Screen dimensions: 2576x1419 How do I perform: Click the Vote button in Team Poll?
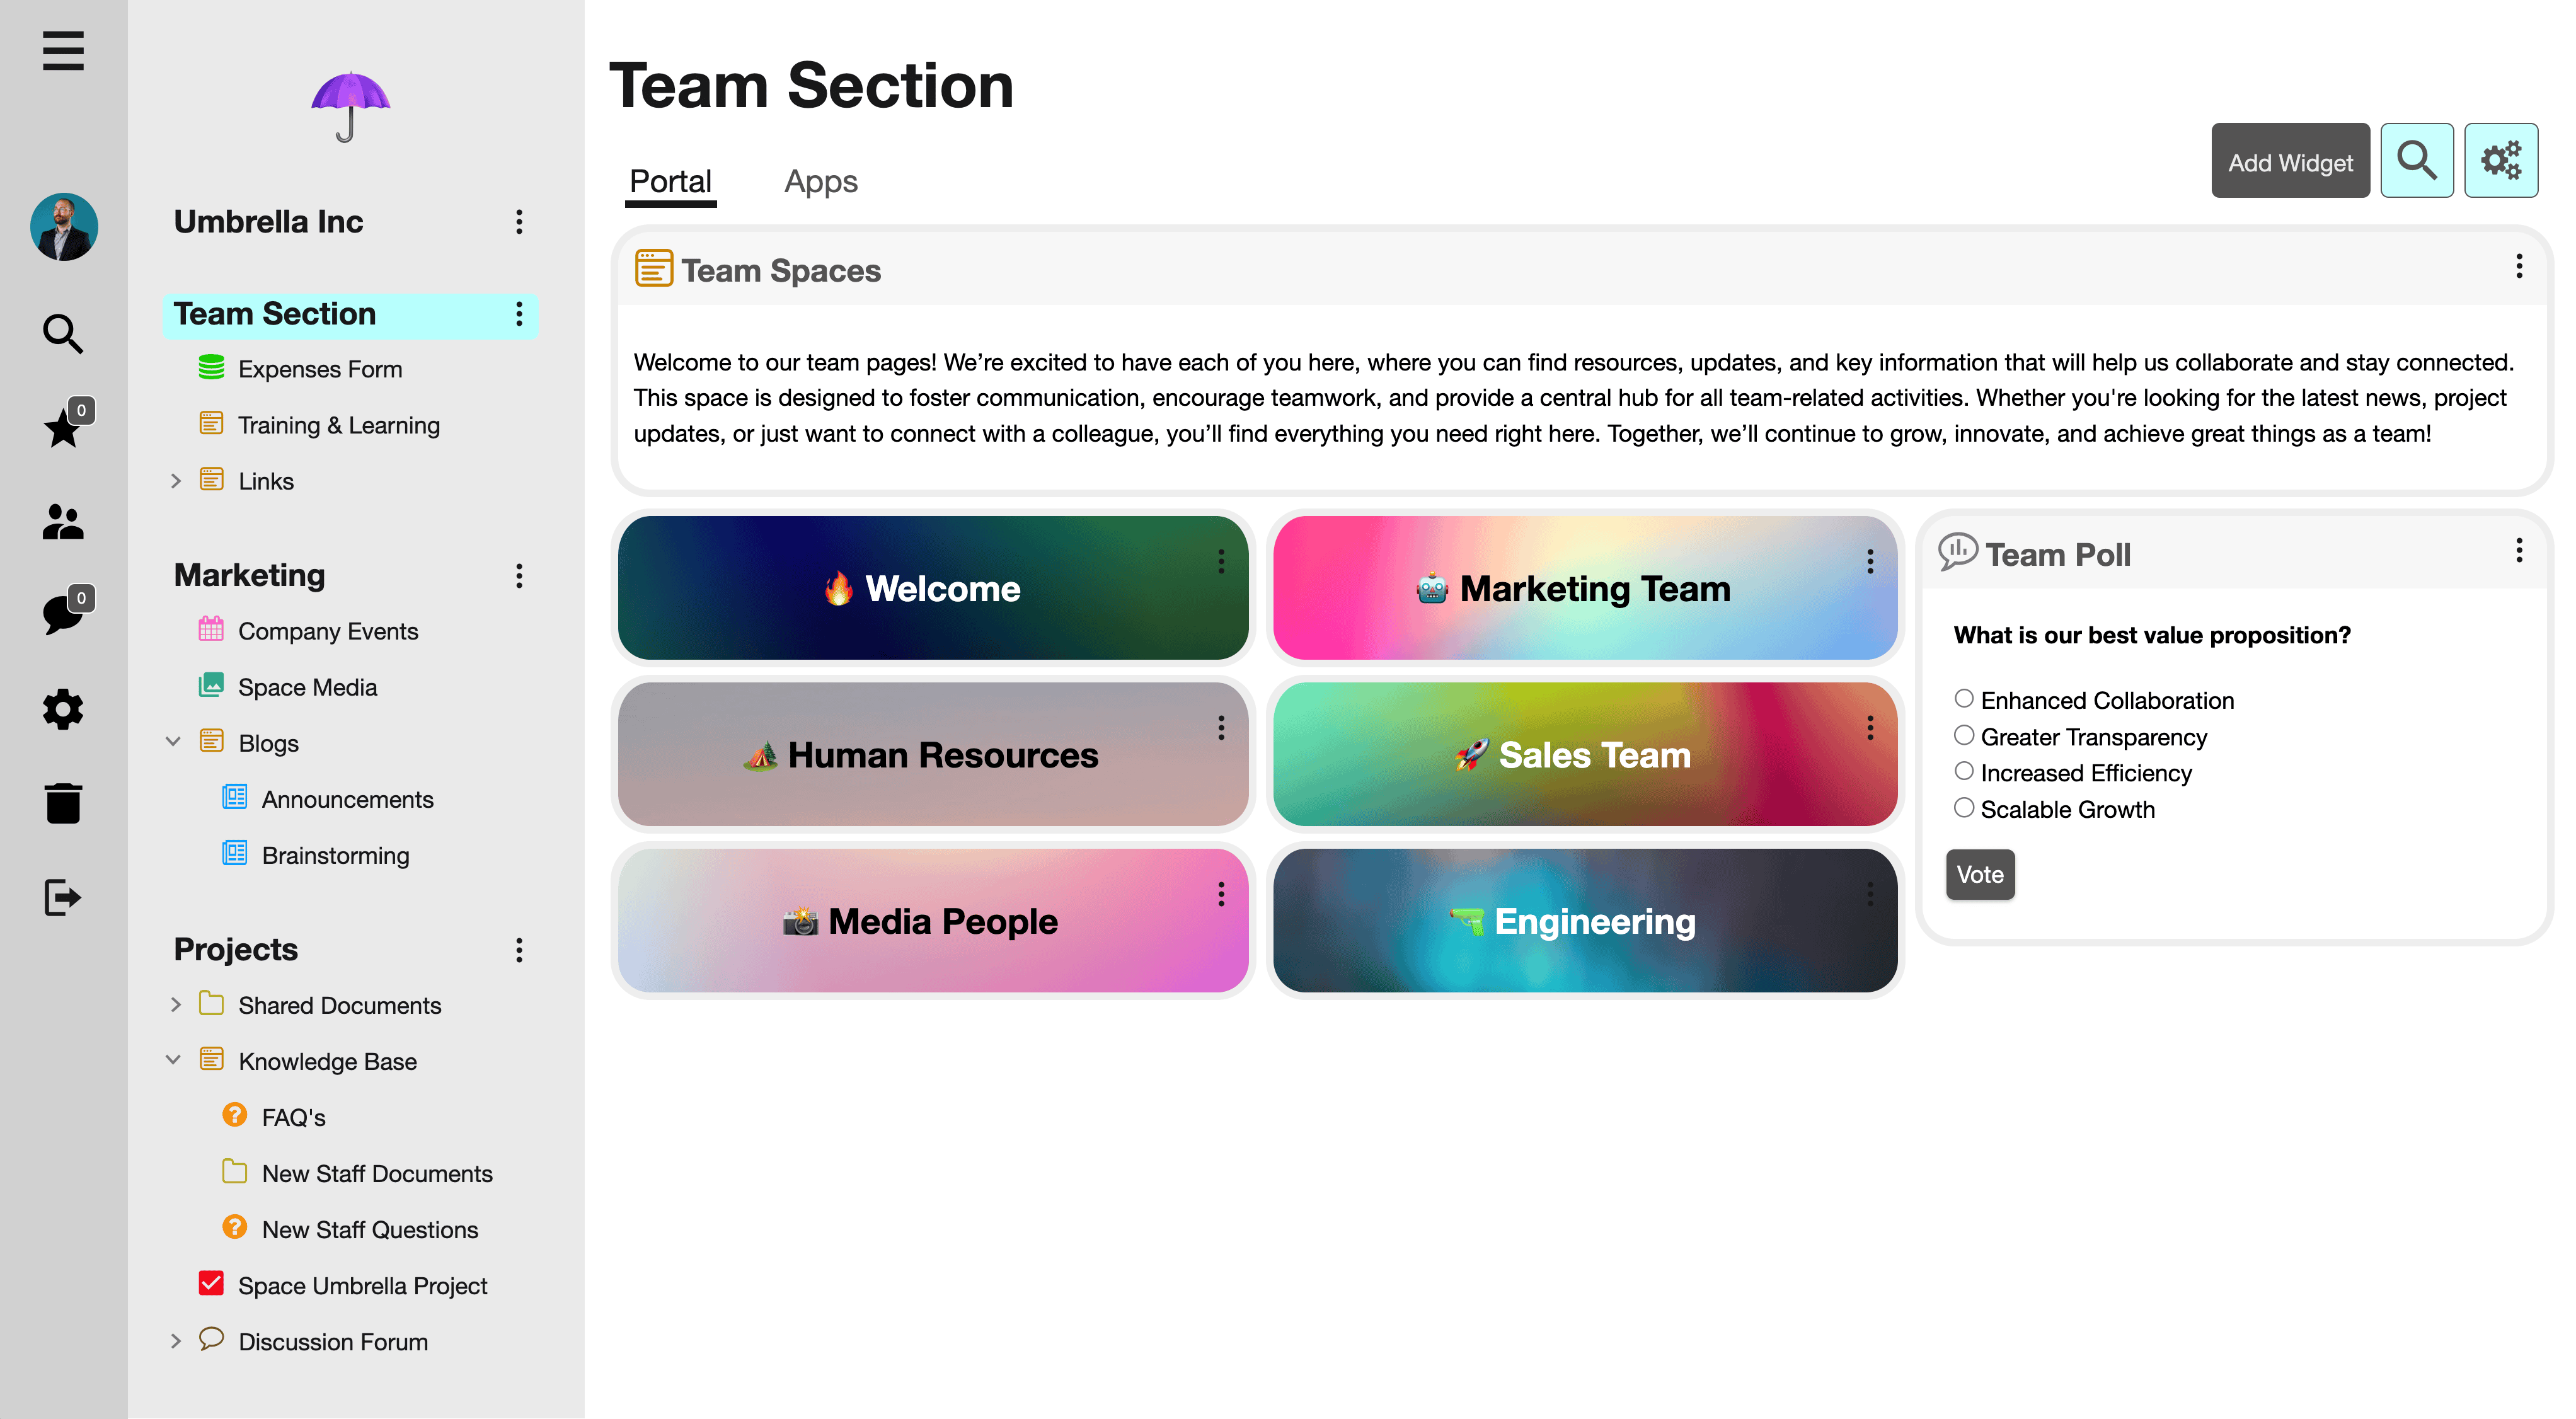pyautogui.click(x=1980, y=874)
